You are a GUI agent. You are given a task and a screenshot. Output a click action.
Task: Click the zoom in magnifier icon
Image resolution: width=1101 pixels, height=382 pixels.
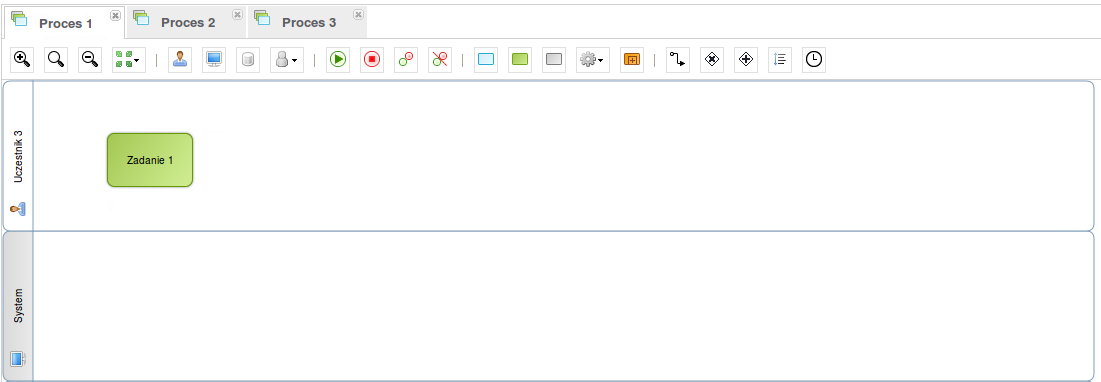pyautogui.click(x=22, y=60)
